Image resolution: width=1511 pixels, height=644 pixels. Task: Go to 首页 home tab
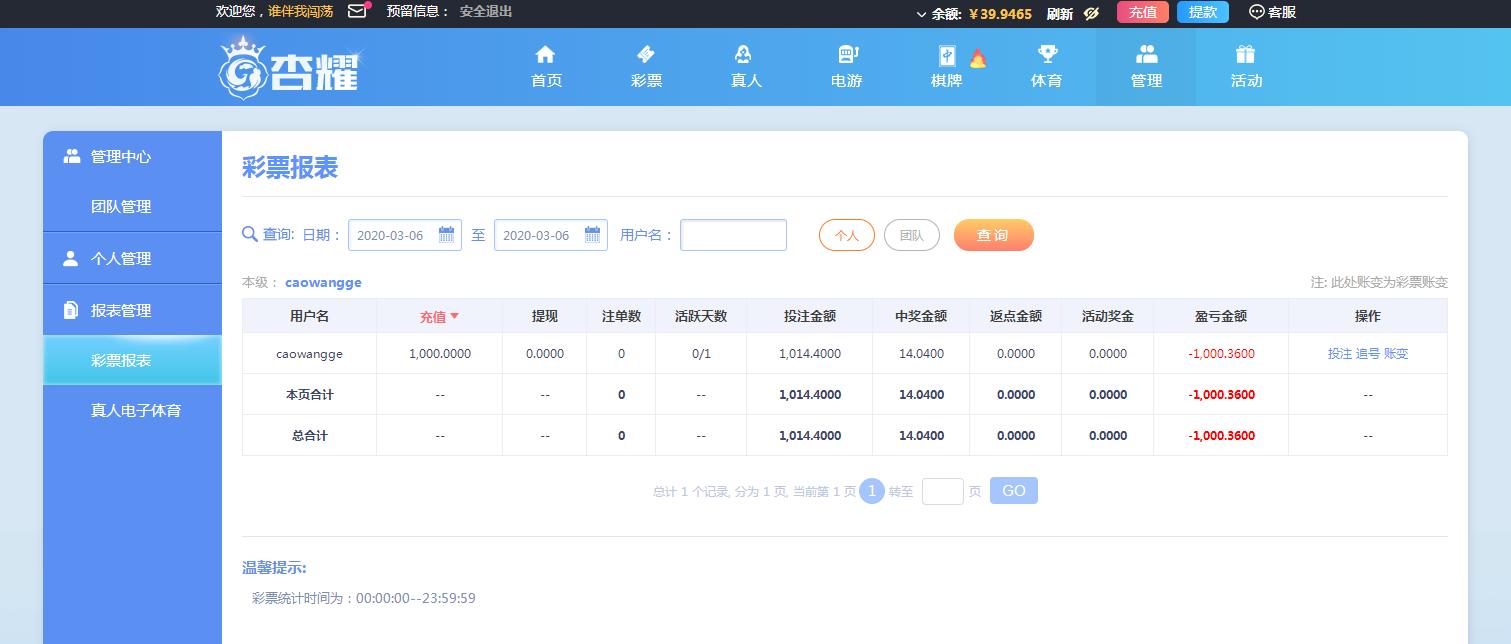coord(546,67)
